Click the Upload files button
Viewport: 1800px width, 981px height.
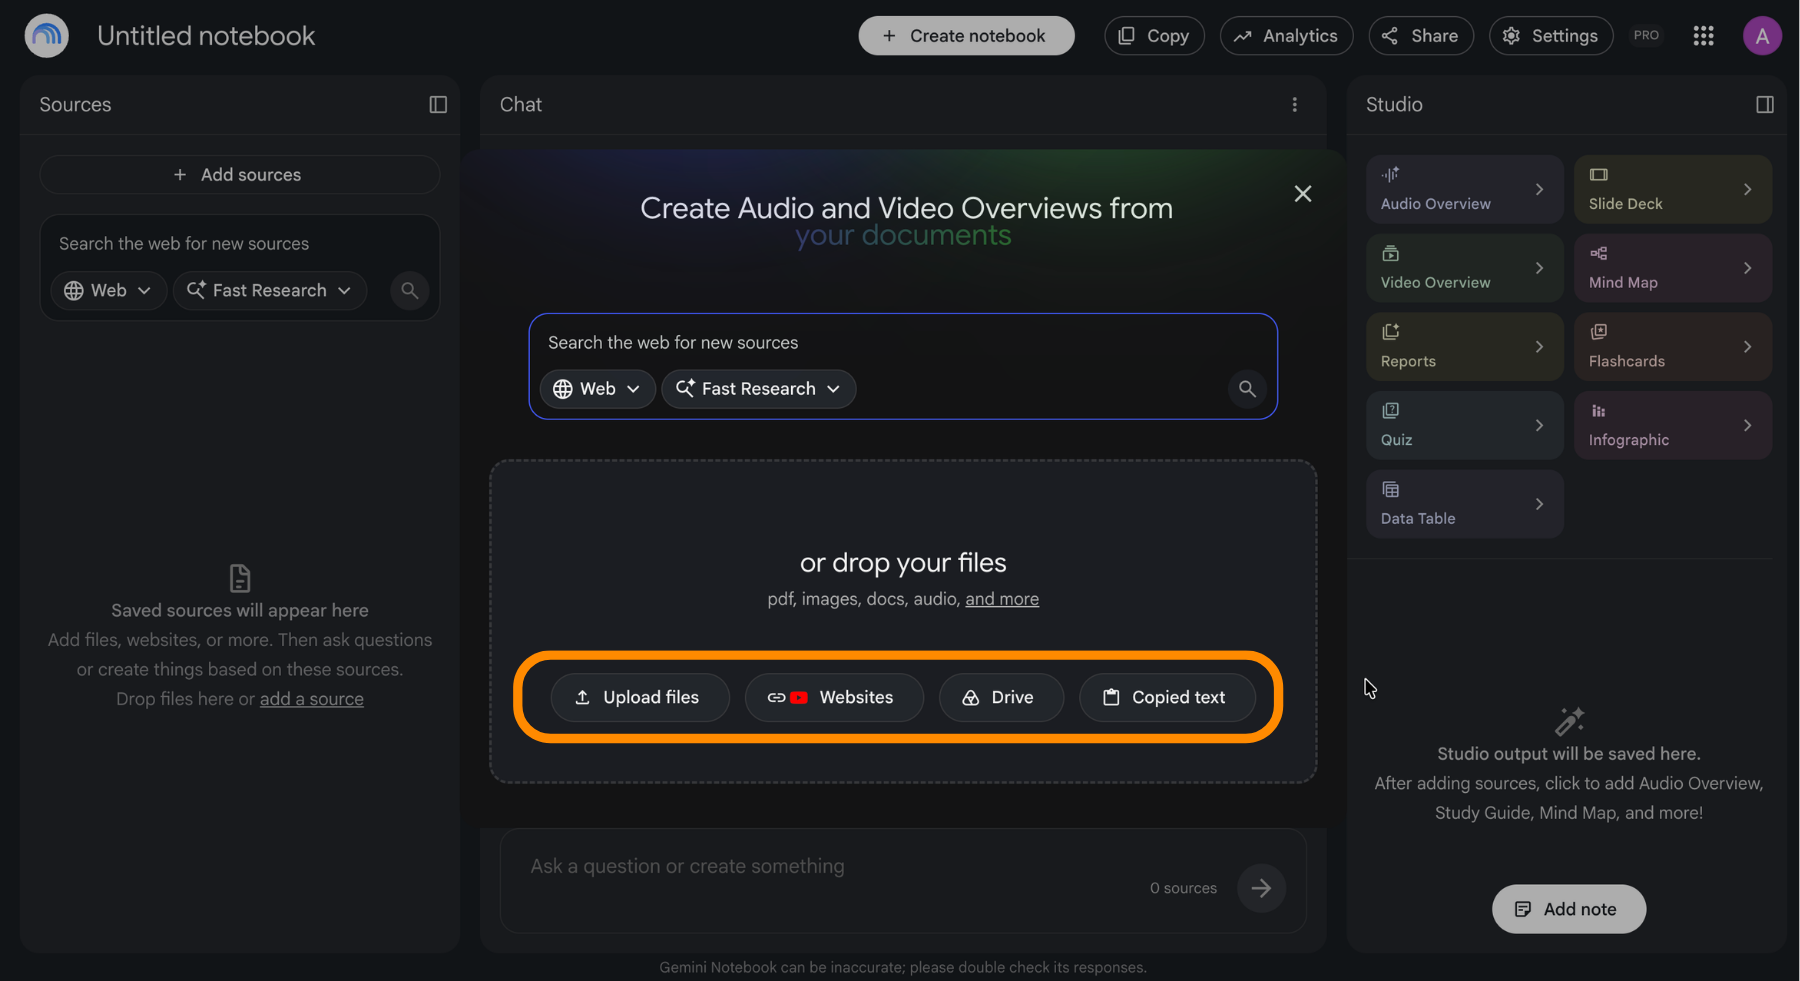pyautogui.click(x=640, y=698)
